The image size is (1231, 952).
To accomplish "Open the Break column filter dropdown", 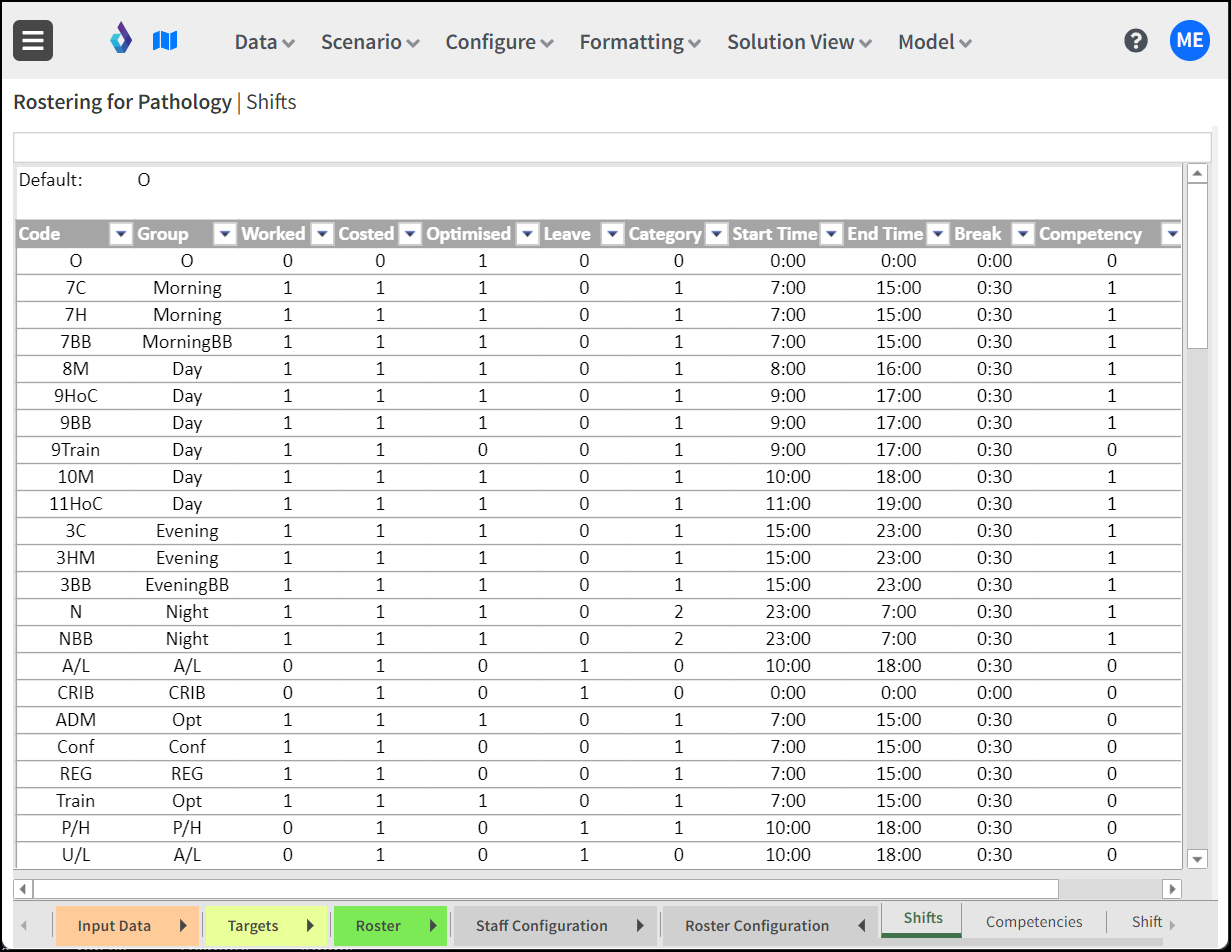I will 1023,234.
